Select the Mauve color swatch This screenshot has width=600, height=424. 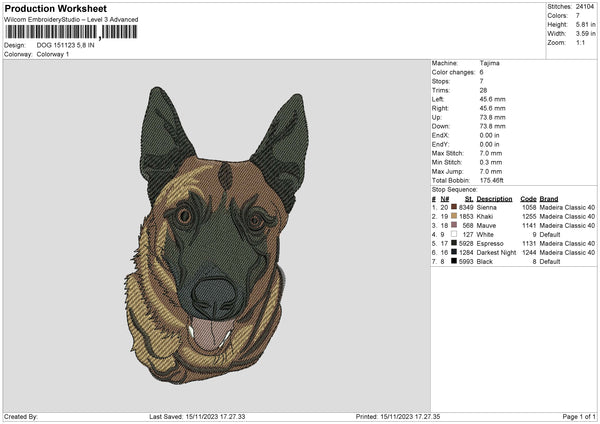pyautogui.click(x=453, y=225)
